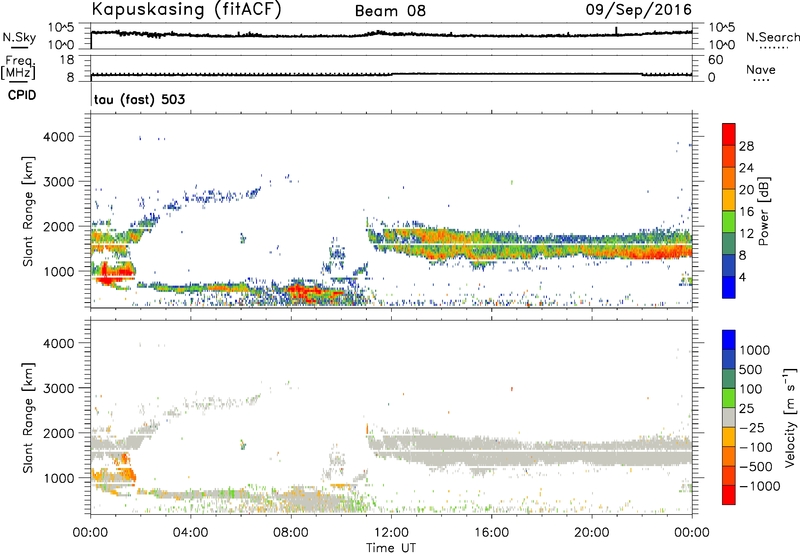Click the blue bottom of Power colorbar
This screenshot has width=800, height=554.
(729, 287)
